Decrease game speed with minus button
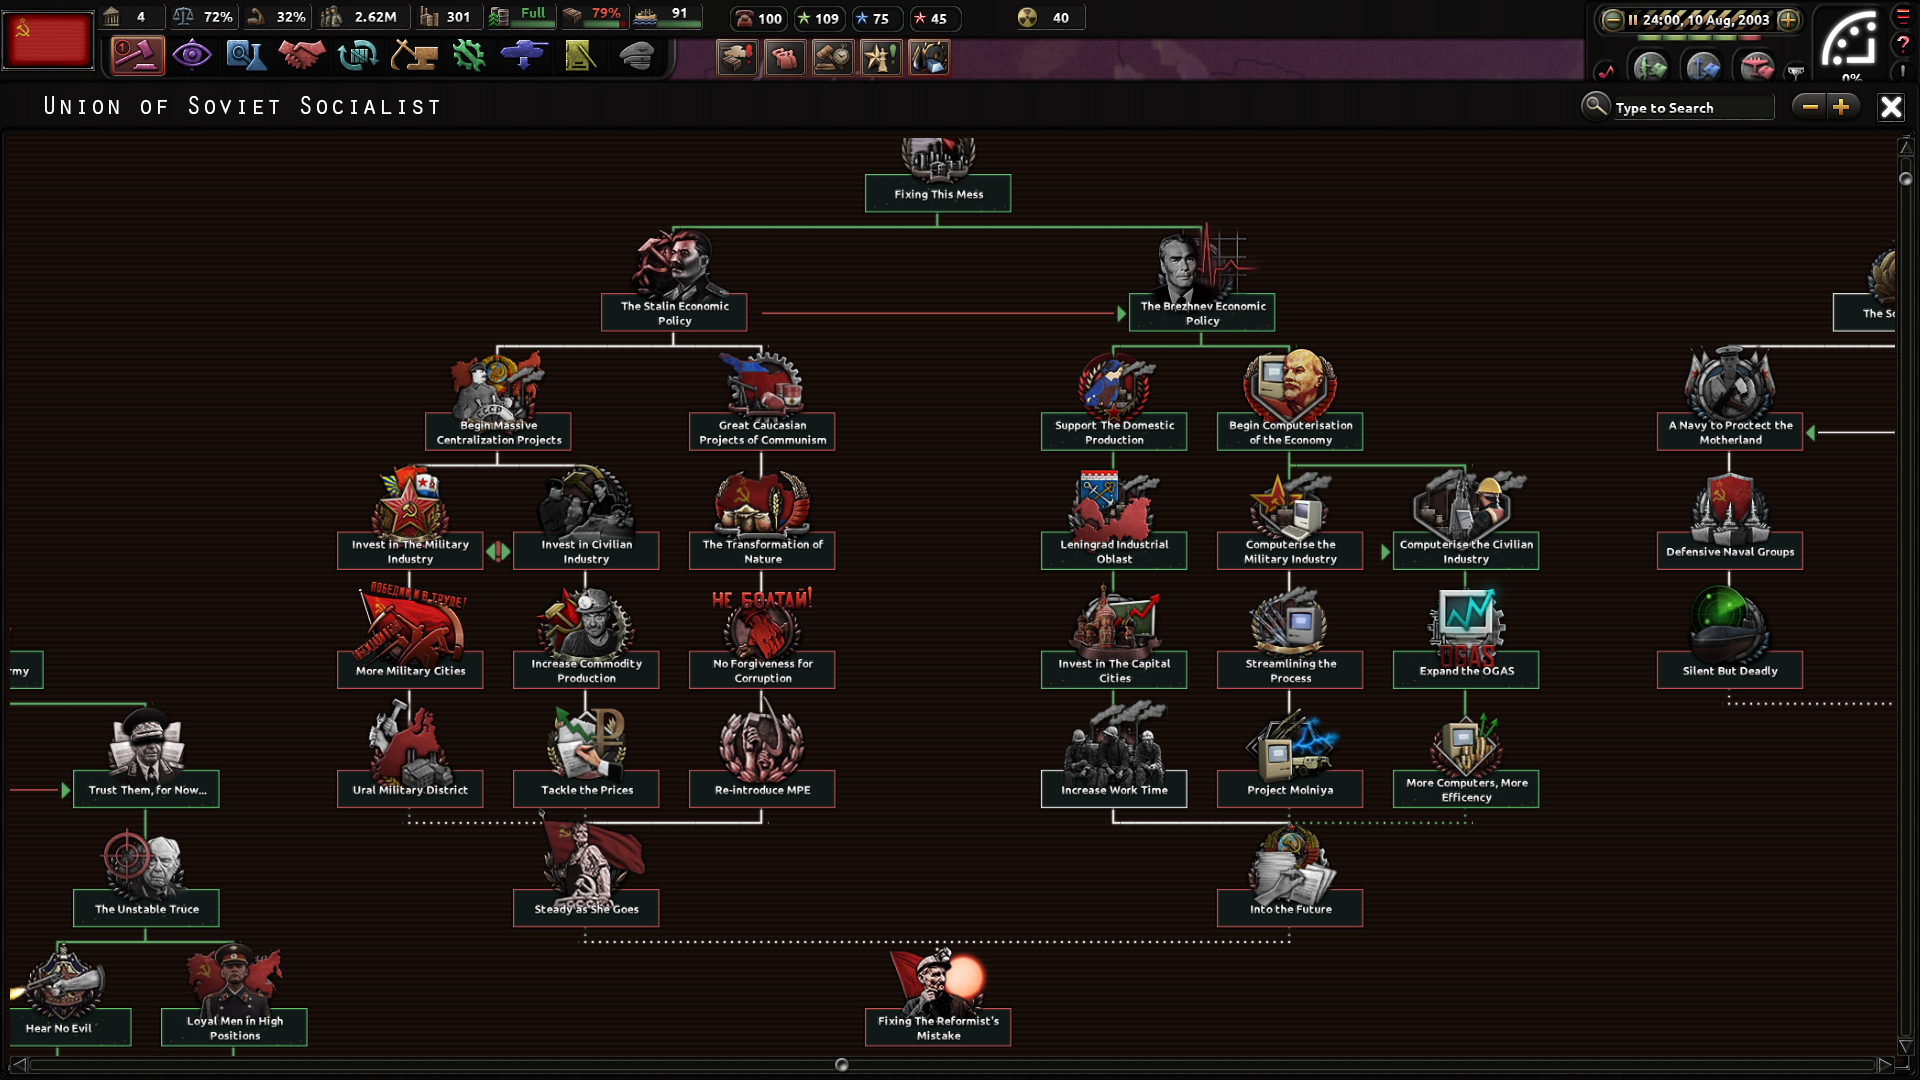Image resolution: width=1920 pixels, height=1080 pixels. click(x=1612, y=19)
